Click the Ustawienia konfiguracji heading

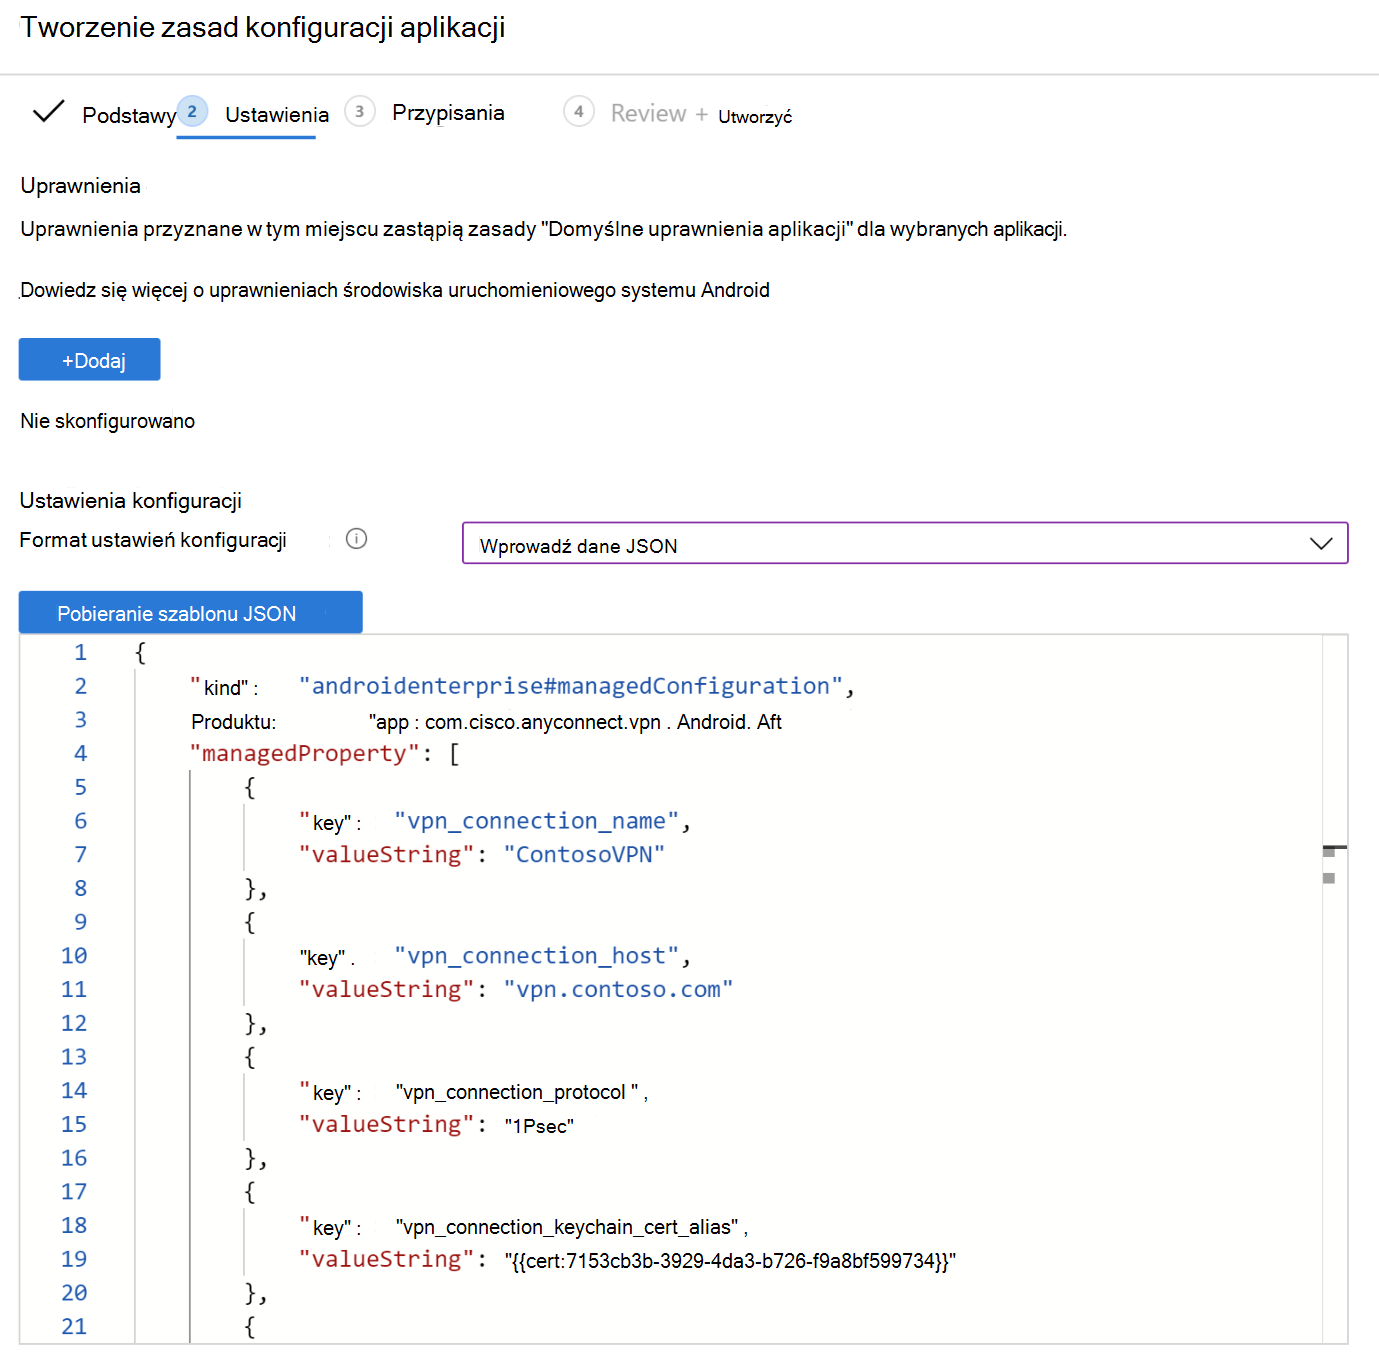tap(131, 500)
